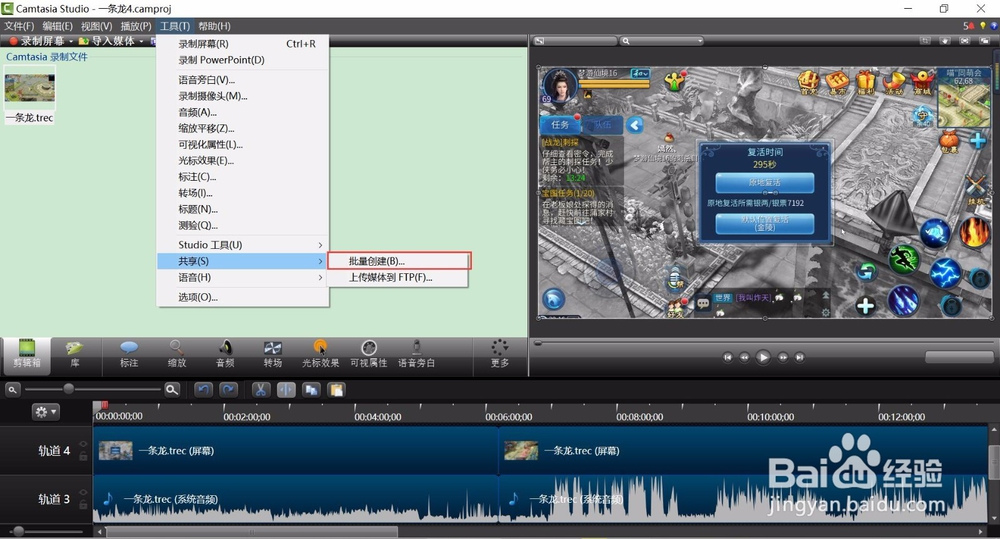This screenshot has width=1000, height=539.
Task: Click the detach preview window icon
Action: coord(984,41)
